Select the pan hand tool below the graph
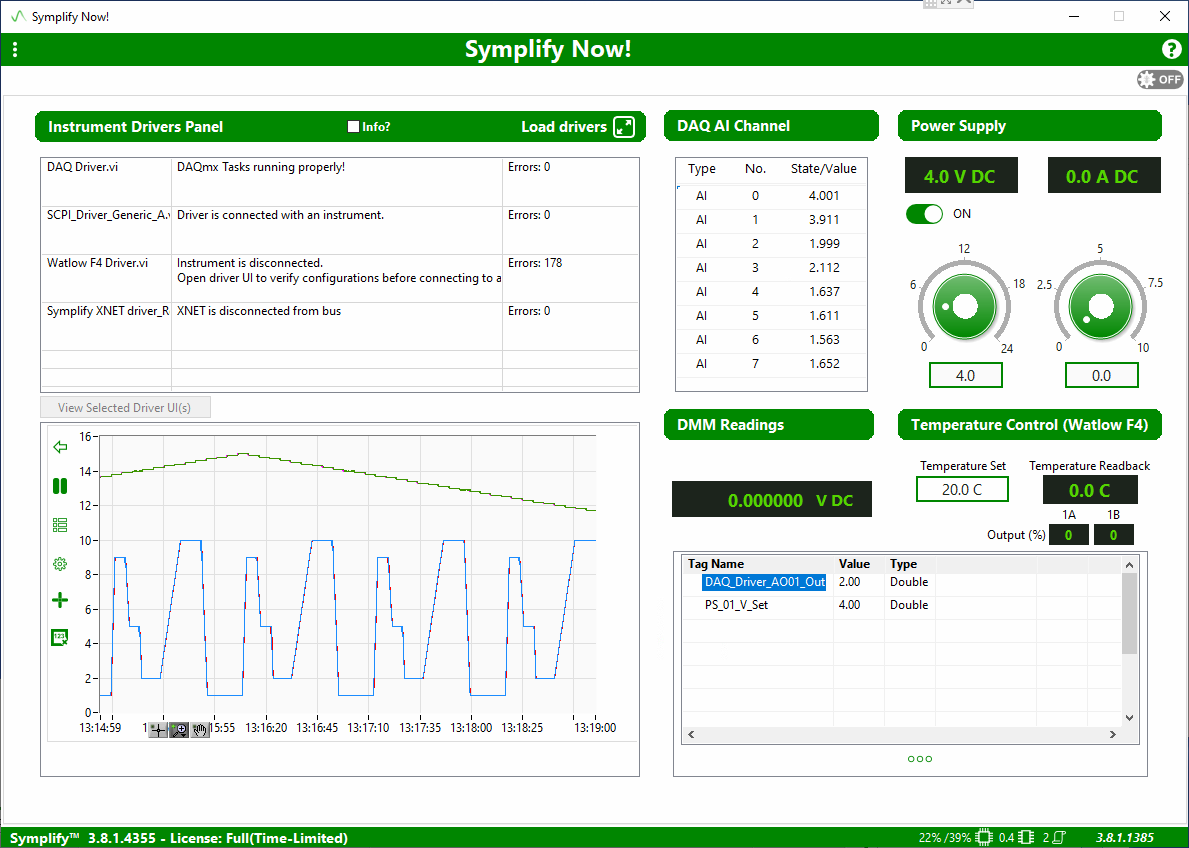 coord(199,729)
